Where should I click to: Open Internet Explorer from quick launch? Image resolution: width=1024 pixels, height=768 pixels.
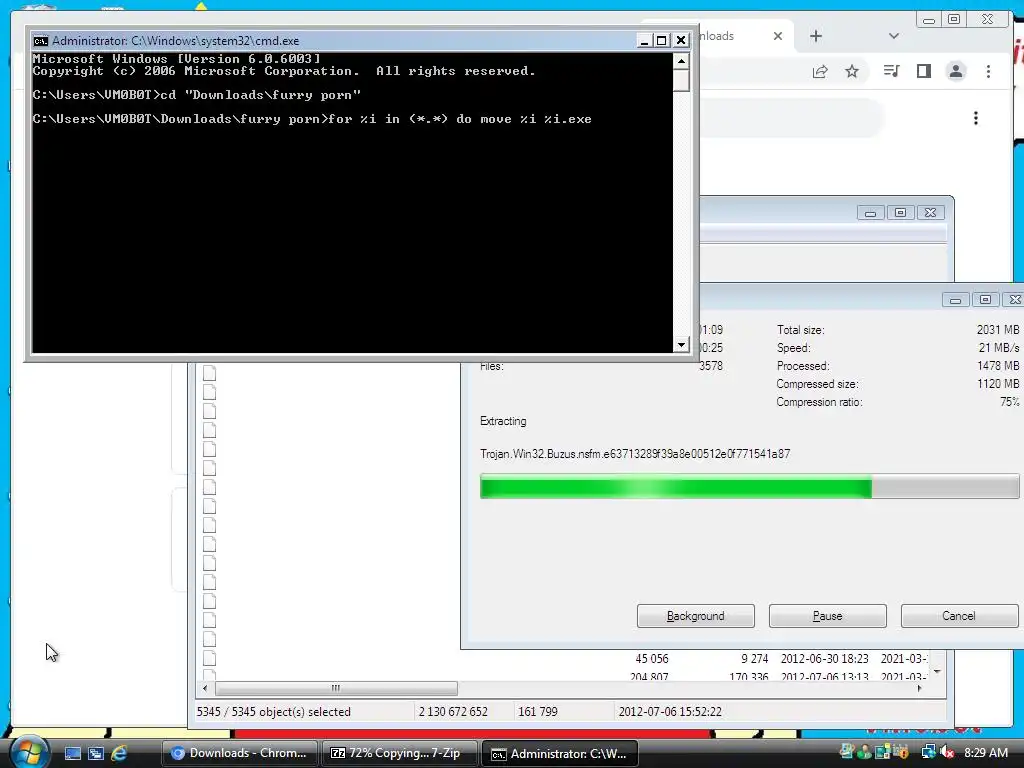(119, 753)
